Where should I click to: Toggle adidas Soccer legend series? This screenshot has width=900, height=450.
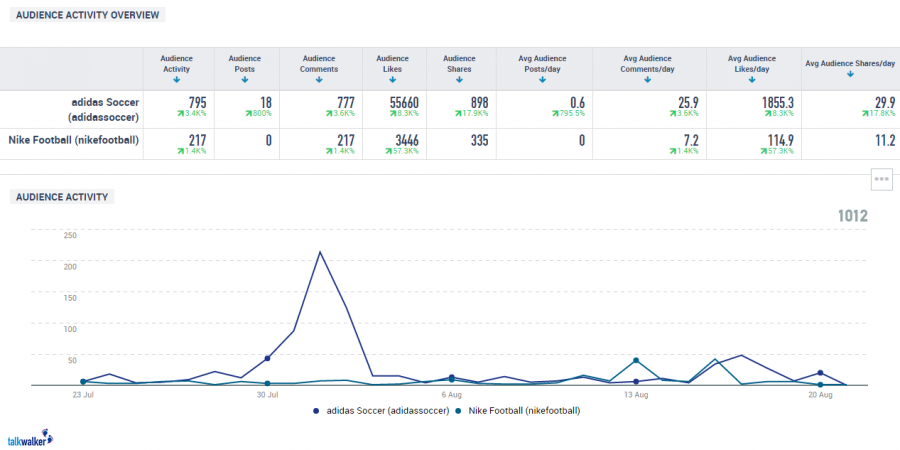pos(381,411)
